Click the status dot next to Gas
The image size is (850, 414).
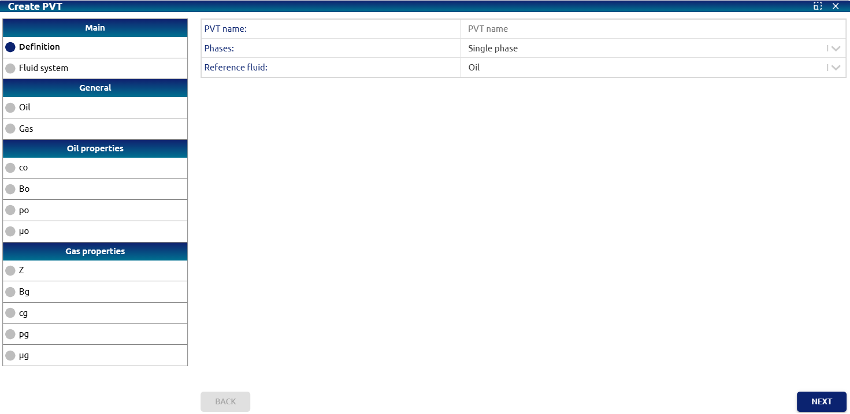pos(10,129)
